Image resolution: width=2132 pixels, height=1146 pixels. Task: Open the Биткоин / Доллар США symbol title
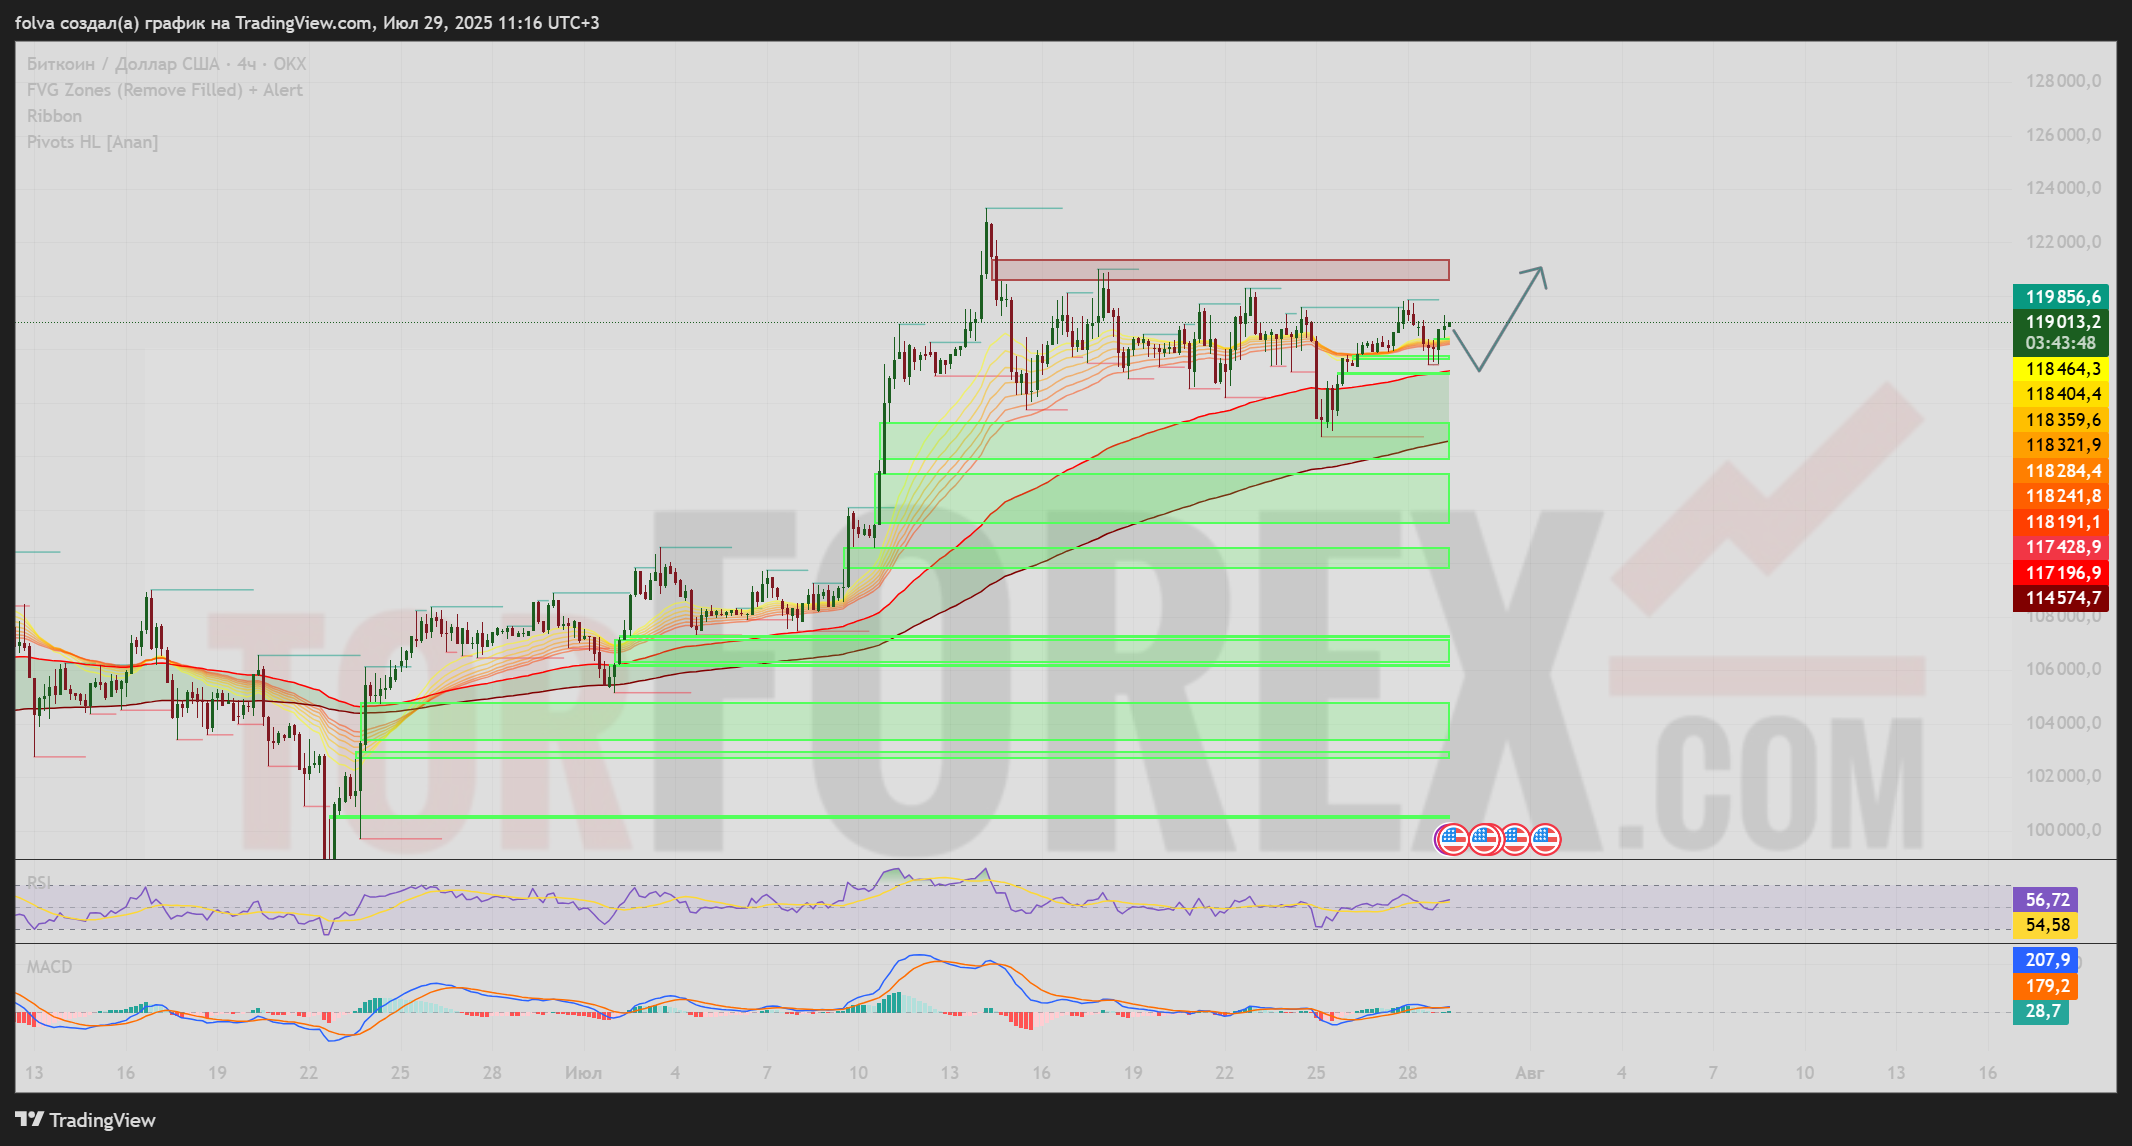pyautogui.click(x=166, y=64)
